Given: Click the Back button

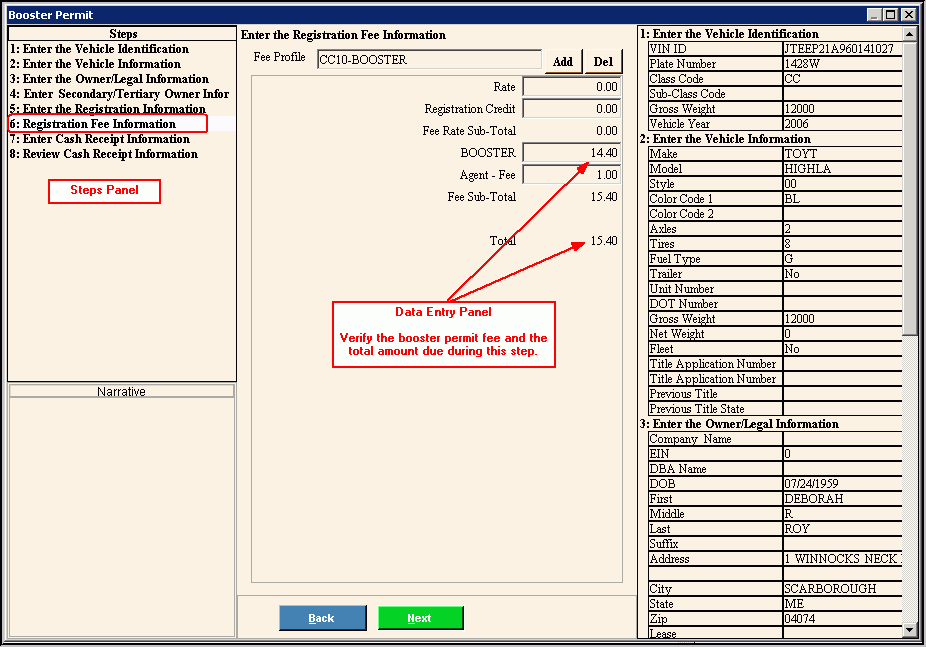Looking at the screenshot, I should (x=322, y=618).
